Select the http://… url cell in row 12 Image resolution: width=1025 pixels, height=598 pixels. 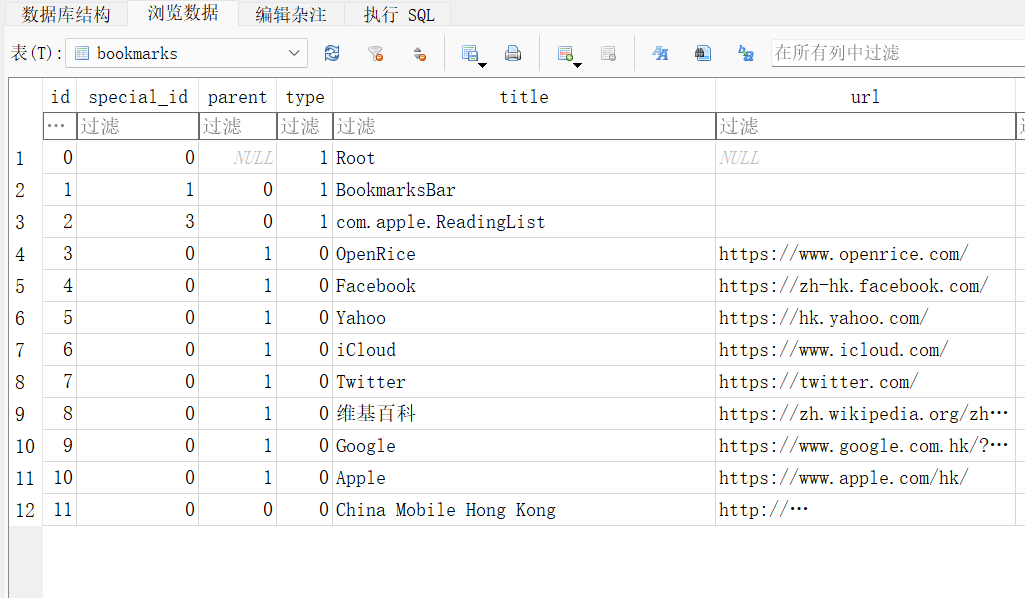point(865,510)
